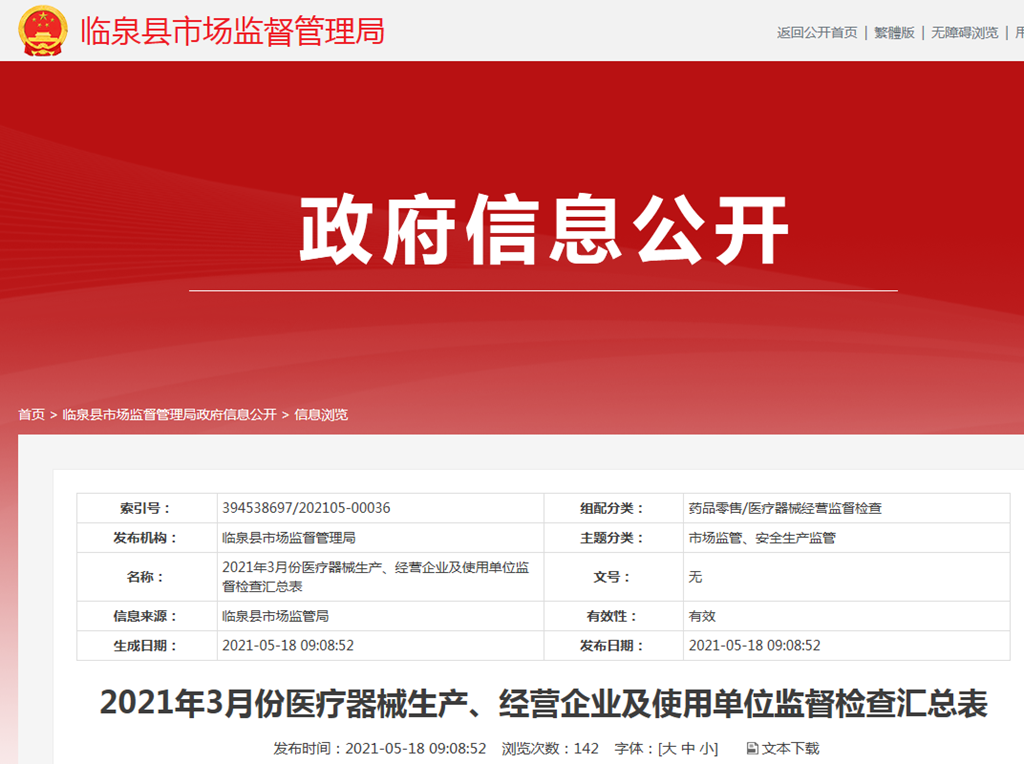Switch to 繁體版 version
Viewport: 1024px width, 764px height.
point(894,33)
